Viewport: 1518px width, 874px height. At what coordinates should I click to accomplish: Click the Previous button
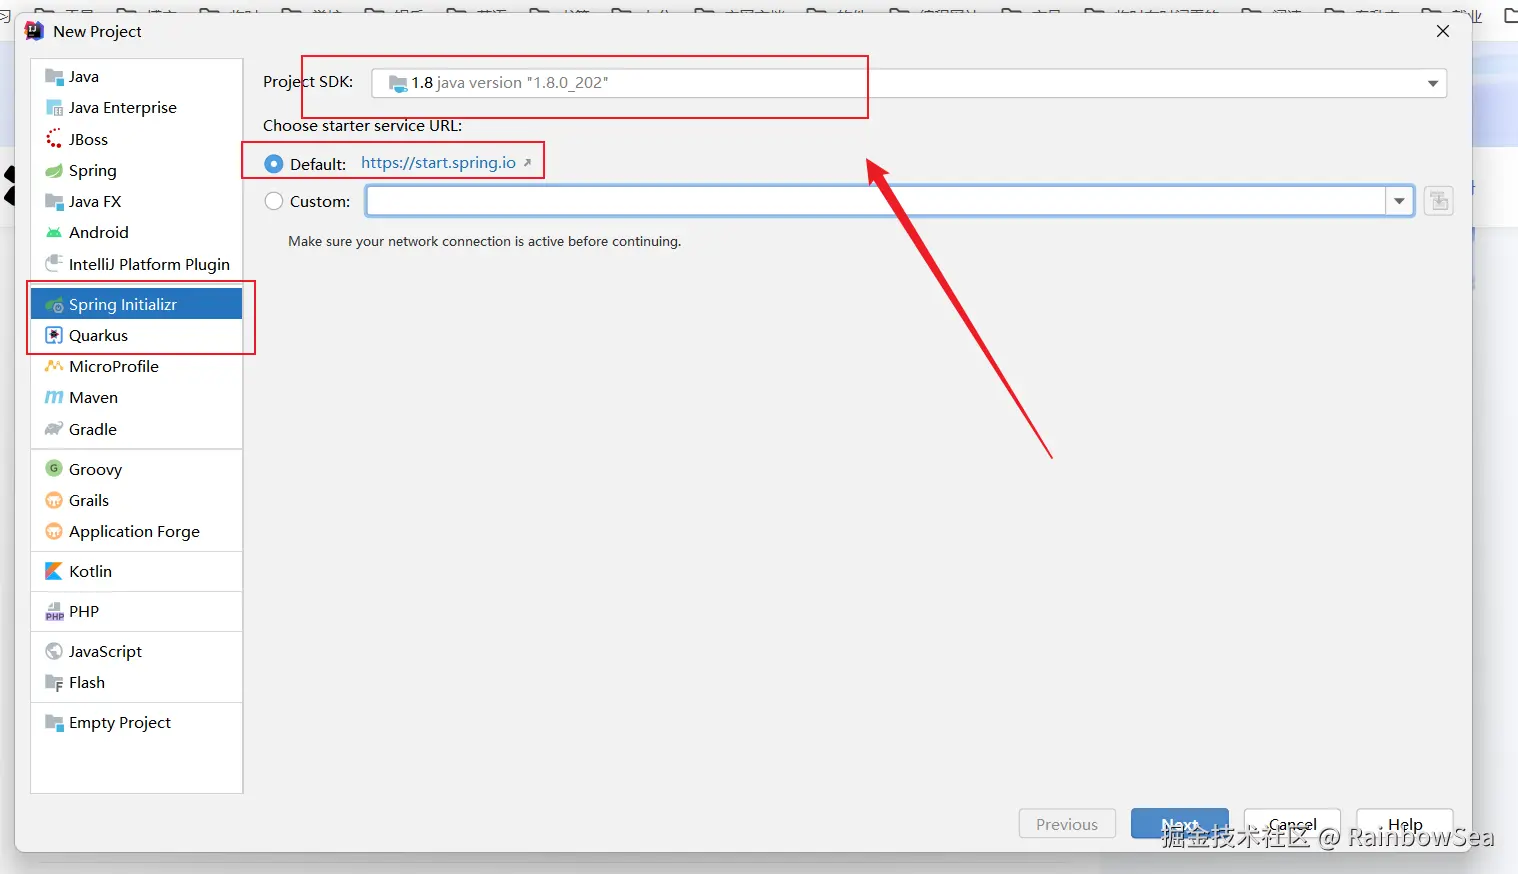pos(1067,824)
